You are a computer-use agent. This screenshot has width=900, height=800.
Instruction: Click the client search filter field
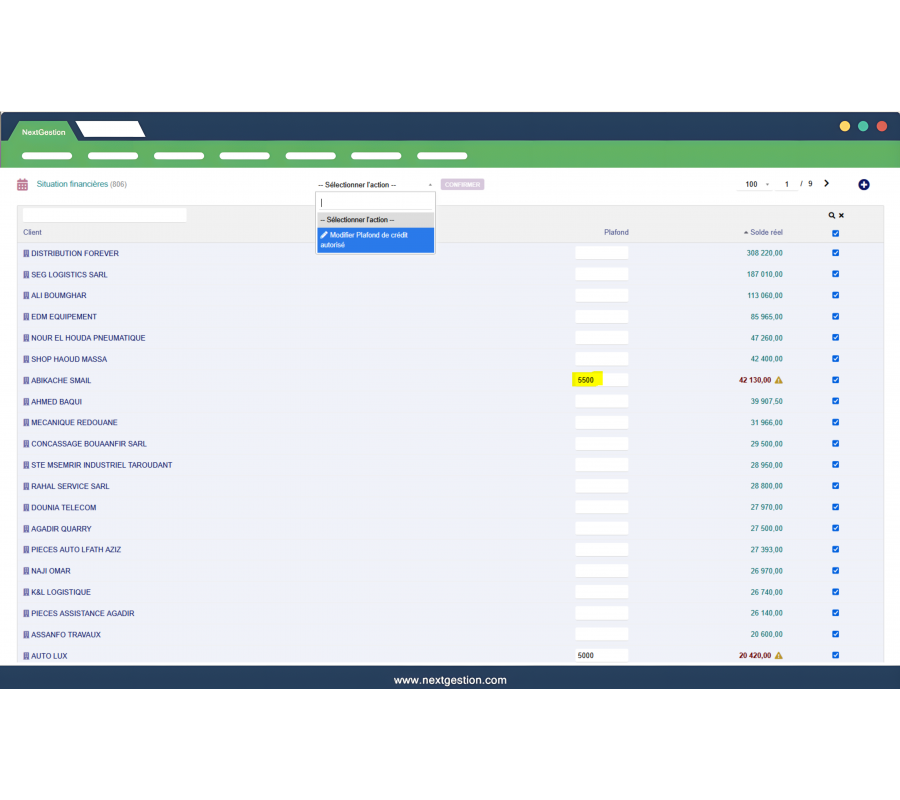[x=105, y=215]
